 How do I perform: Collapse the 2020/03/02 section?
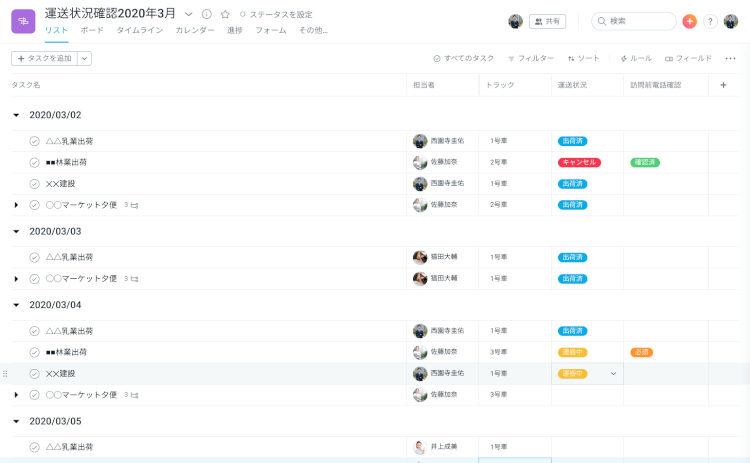coord(16,115)
